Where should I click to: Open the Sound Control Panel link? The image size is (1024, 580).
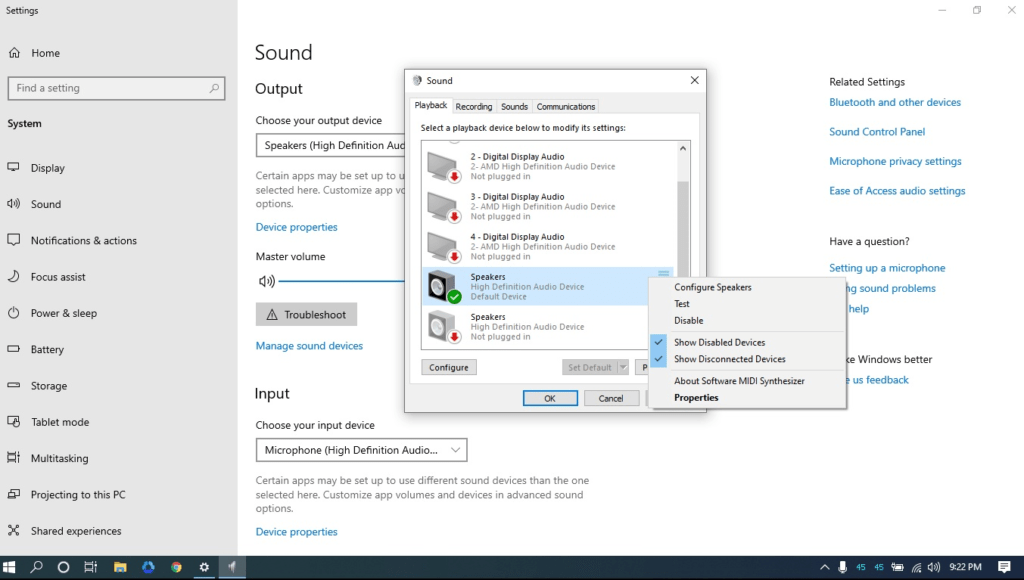pos(877,131)
